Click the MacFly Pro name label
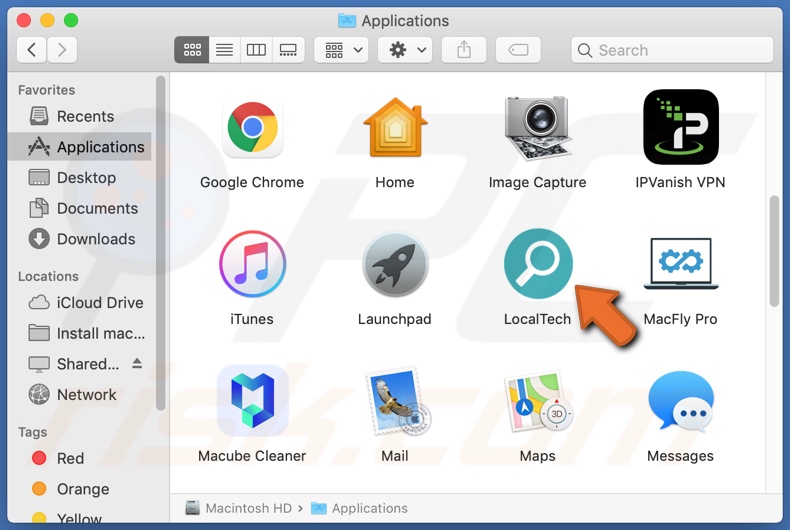 point(680,319)
